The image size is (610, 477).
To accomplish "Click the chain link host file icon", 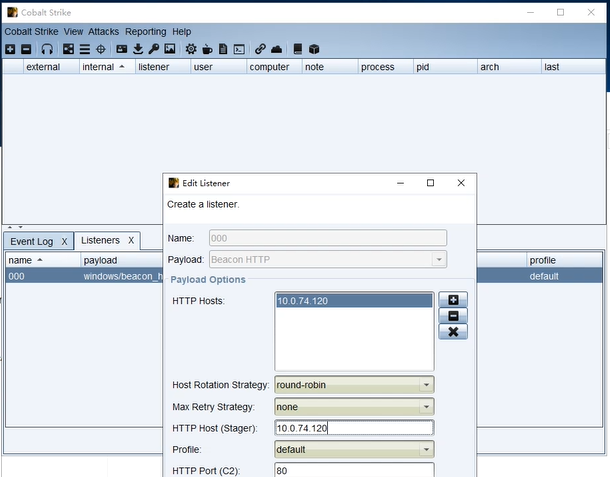I will click(260, 49).
